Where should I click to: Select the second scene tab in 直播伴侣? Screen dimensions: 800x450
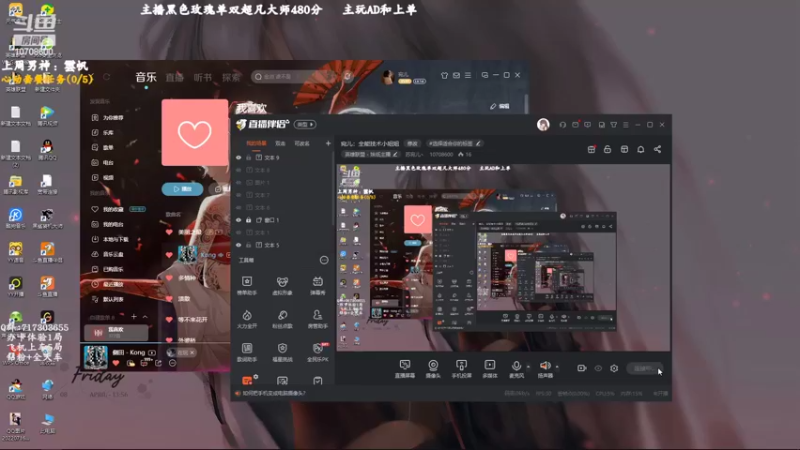[x=281, y=143]
